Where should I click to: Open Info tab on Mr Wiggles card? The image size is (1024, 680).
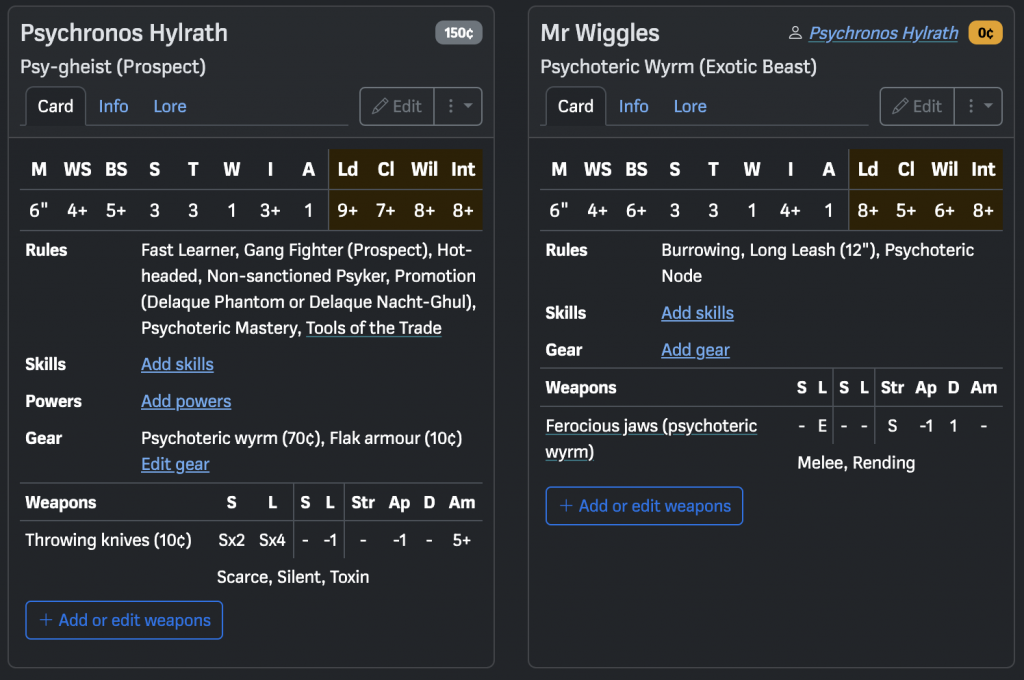[633, 106]
